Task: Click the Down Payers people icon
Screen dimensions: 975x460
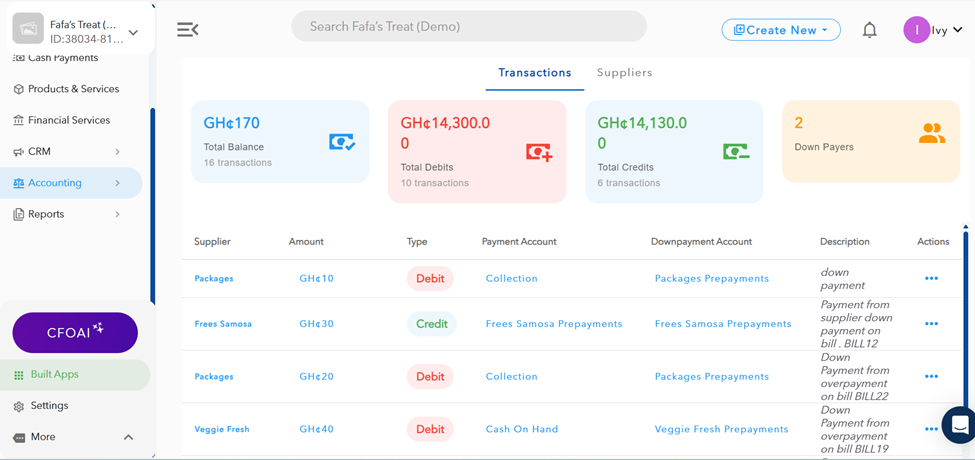Action: pyautogui.click(x=931, y=134)
